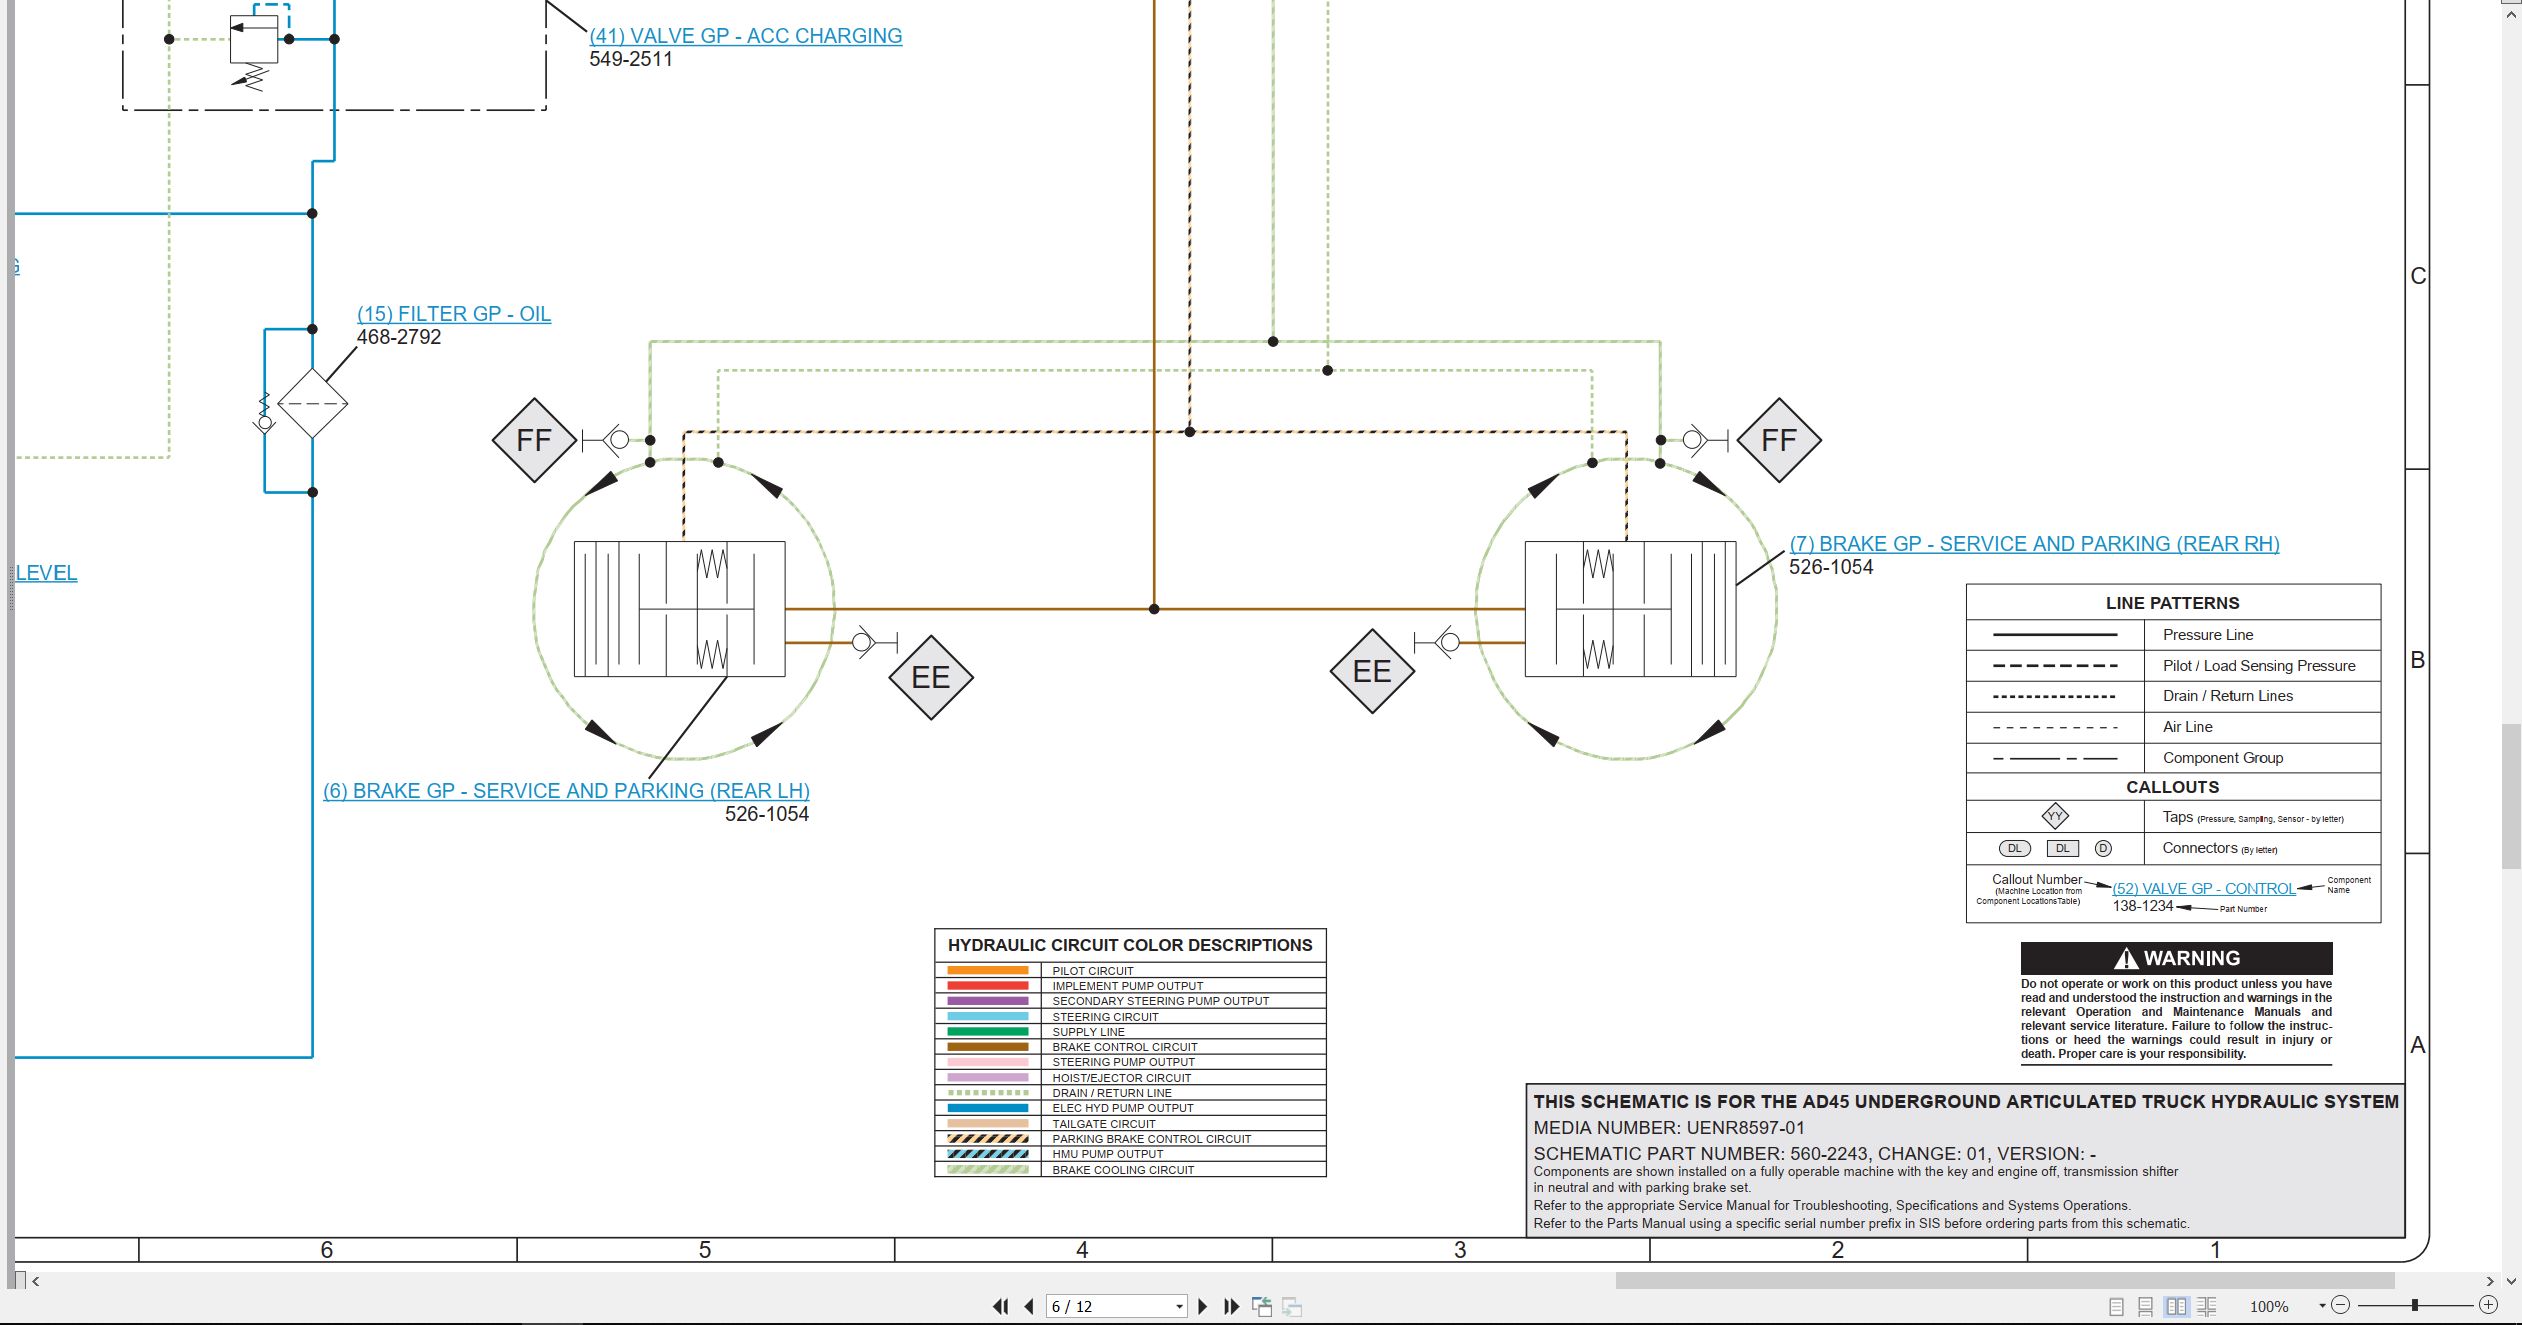
Task: Click the PILOT CIRCUIT orange swatch
Action: point(987,970)
